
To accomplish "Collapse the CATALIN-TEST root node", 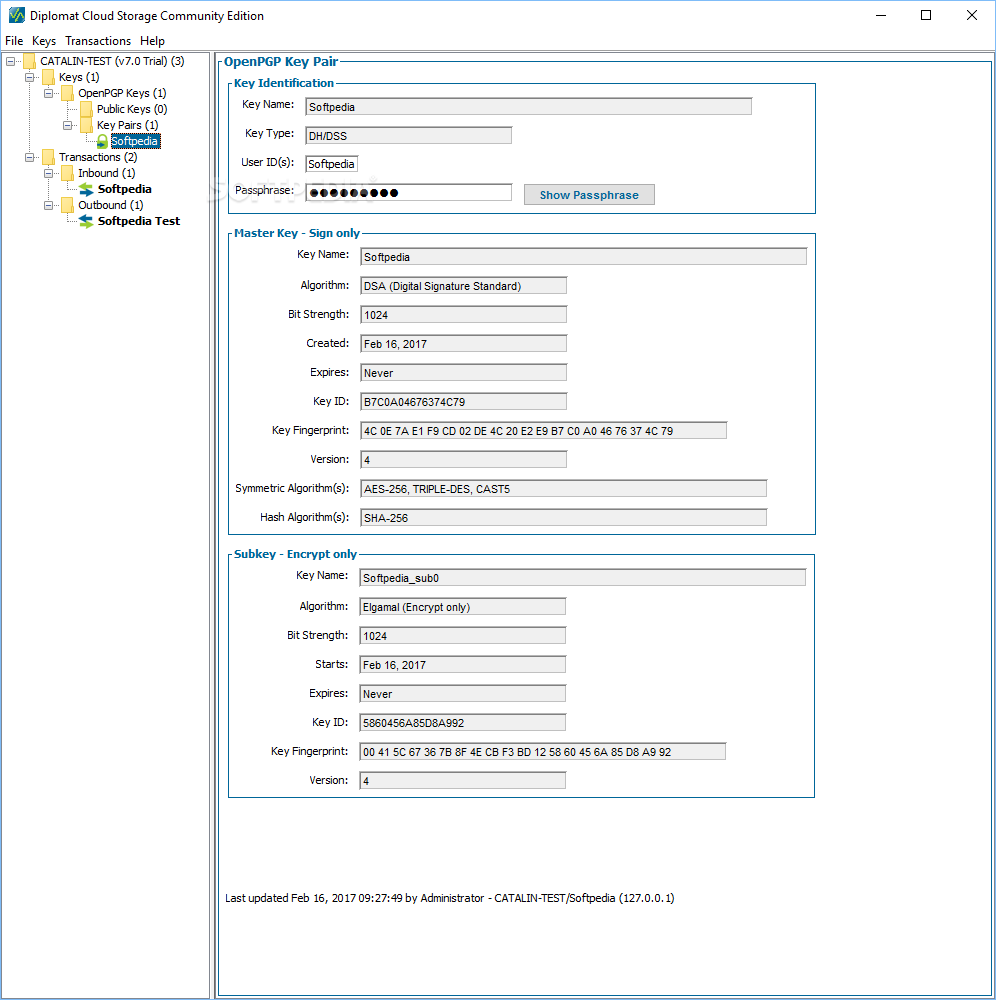I will pyautogui.click(x=10, y=61).
